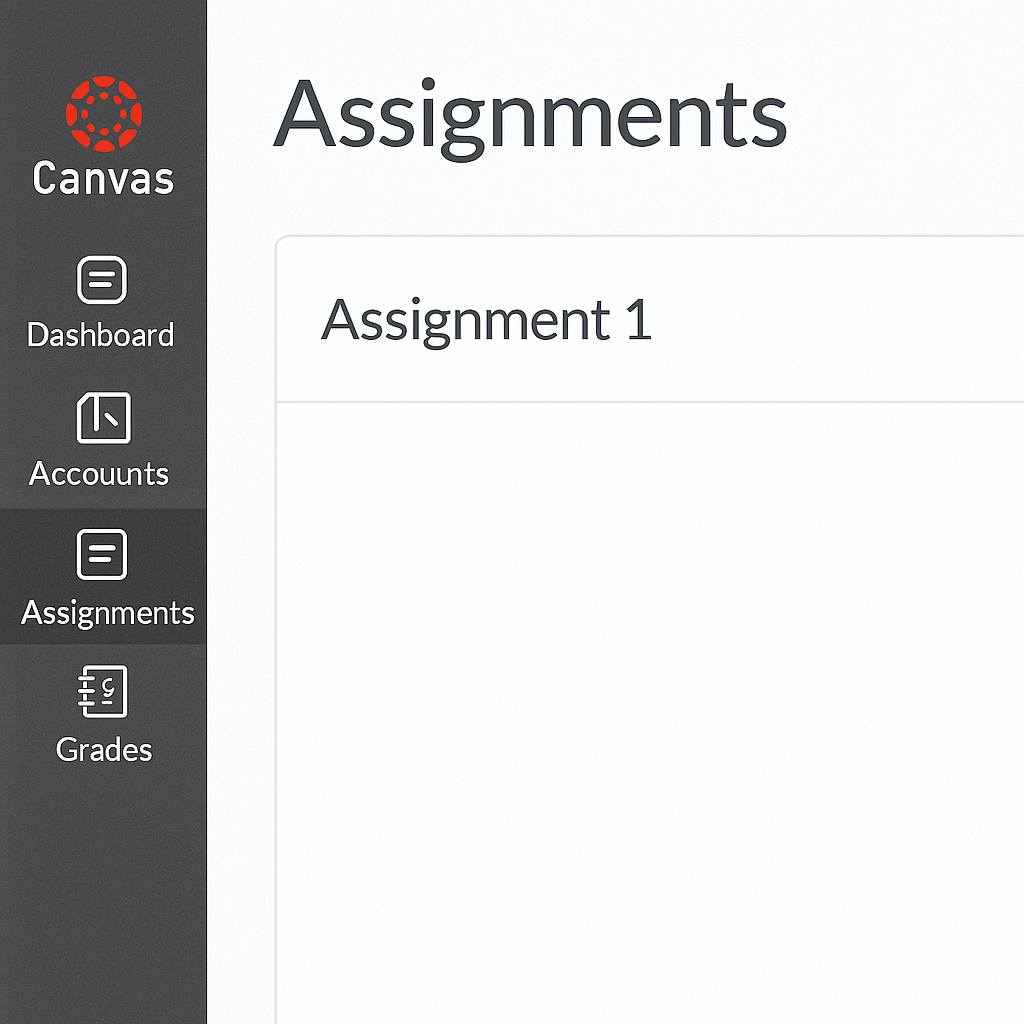Screen dimensions: 1024x1024
Task: Click the Canvas wordmark text
Action: pos(103,179)
